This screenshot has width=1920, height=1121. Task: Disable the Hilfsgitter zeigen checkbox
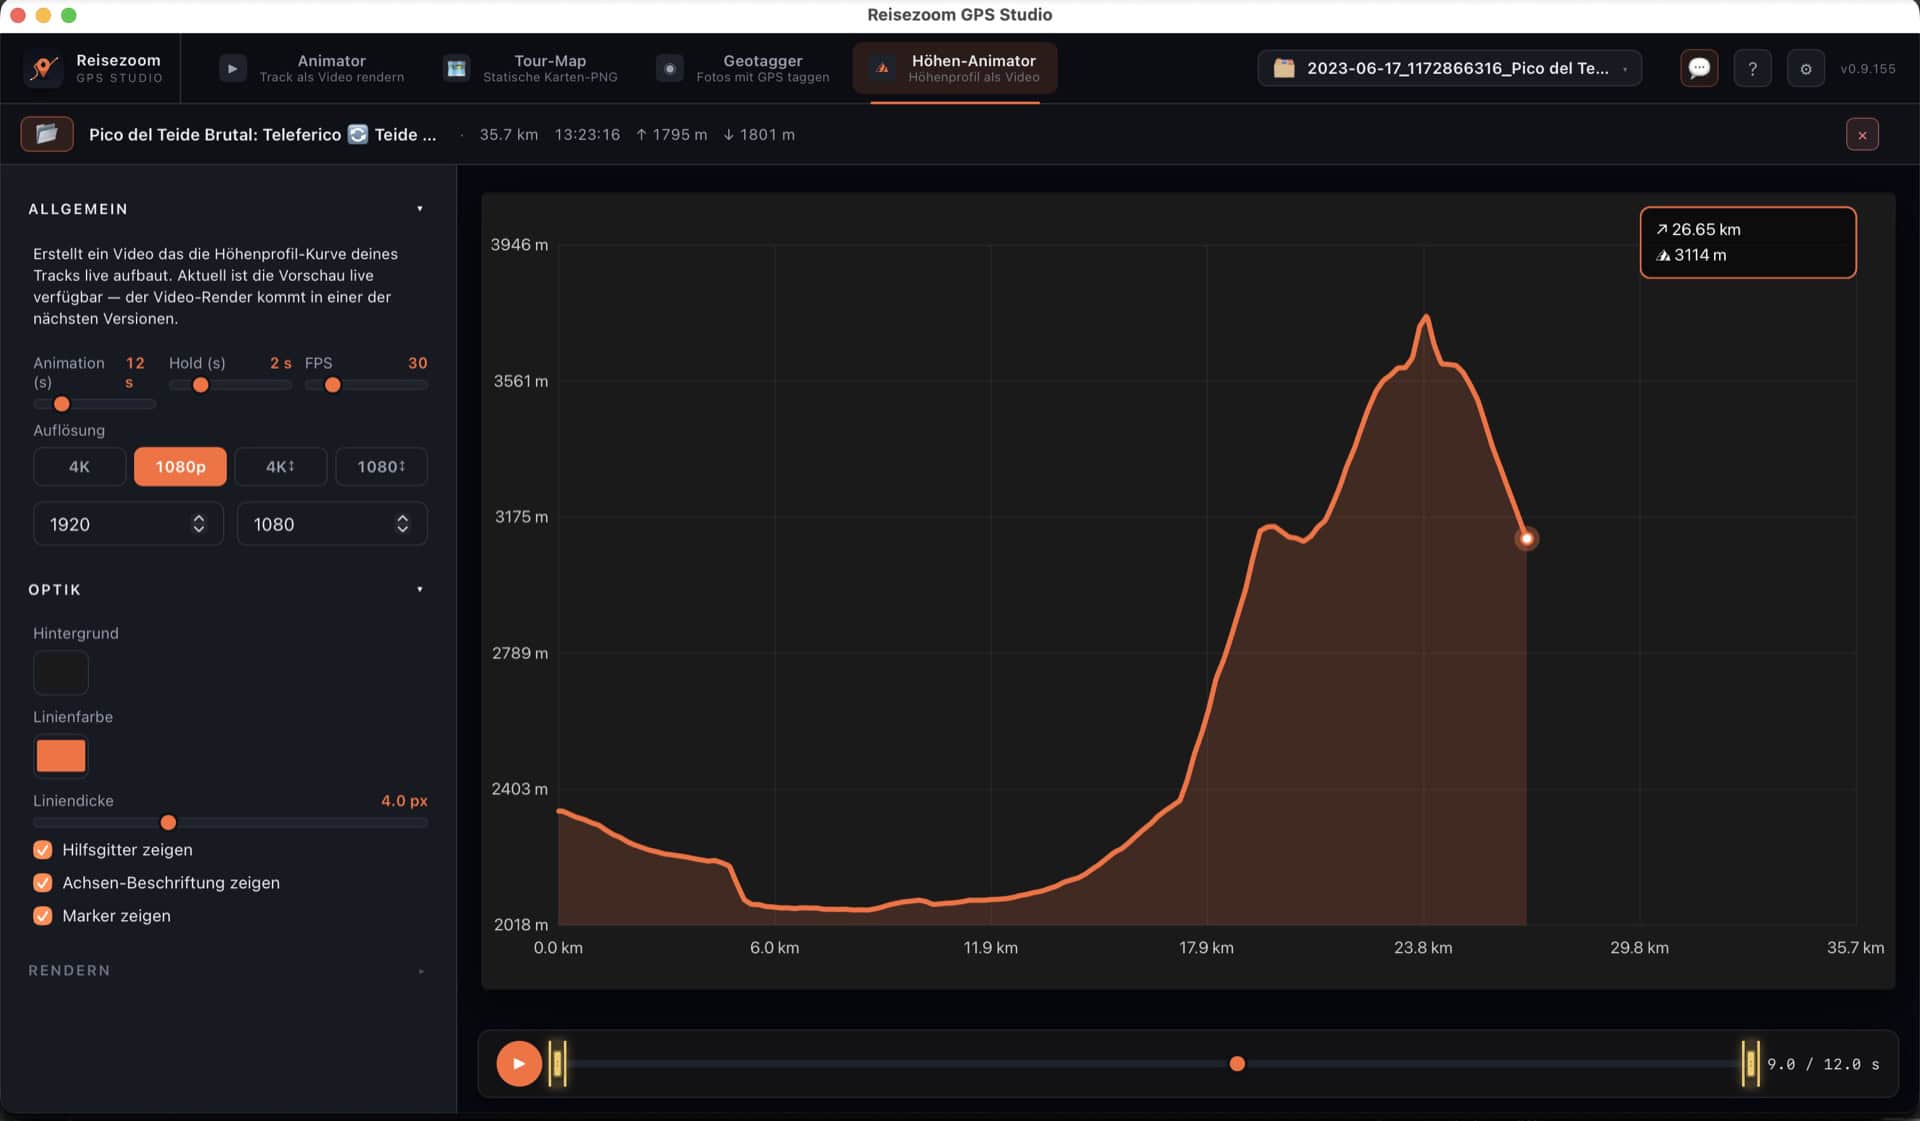43,850
